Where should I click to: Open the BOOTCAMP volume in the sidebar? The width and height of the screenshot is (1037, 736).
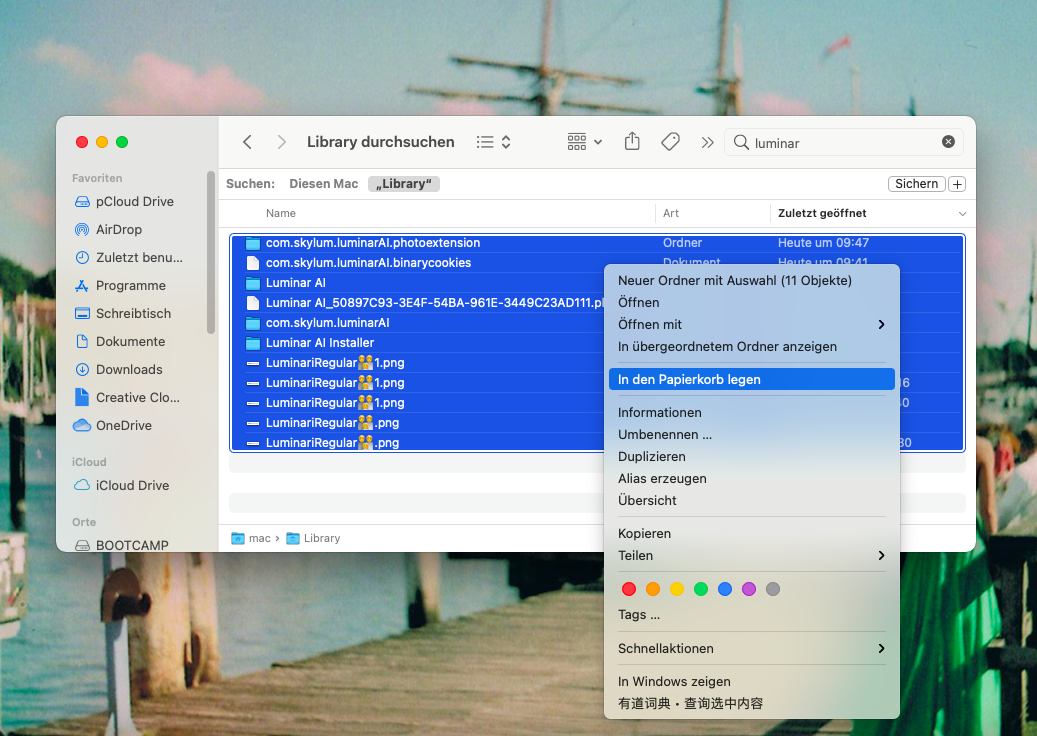pyautogui.click(x=132, y=545)
